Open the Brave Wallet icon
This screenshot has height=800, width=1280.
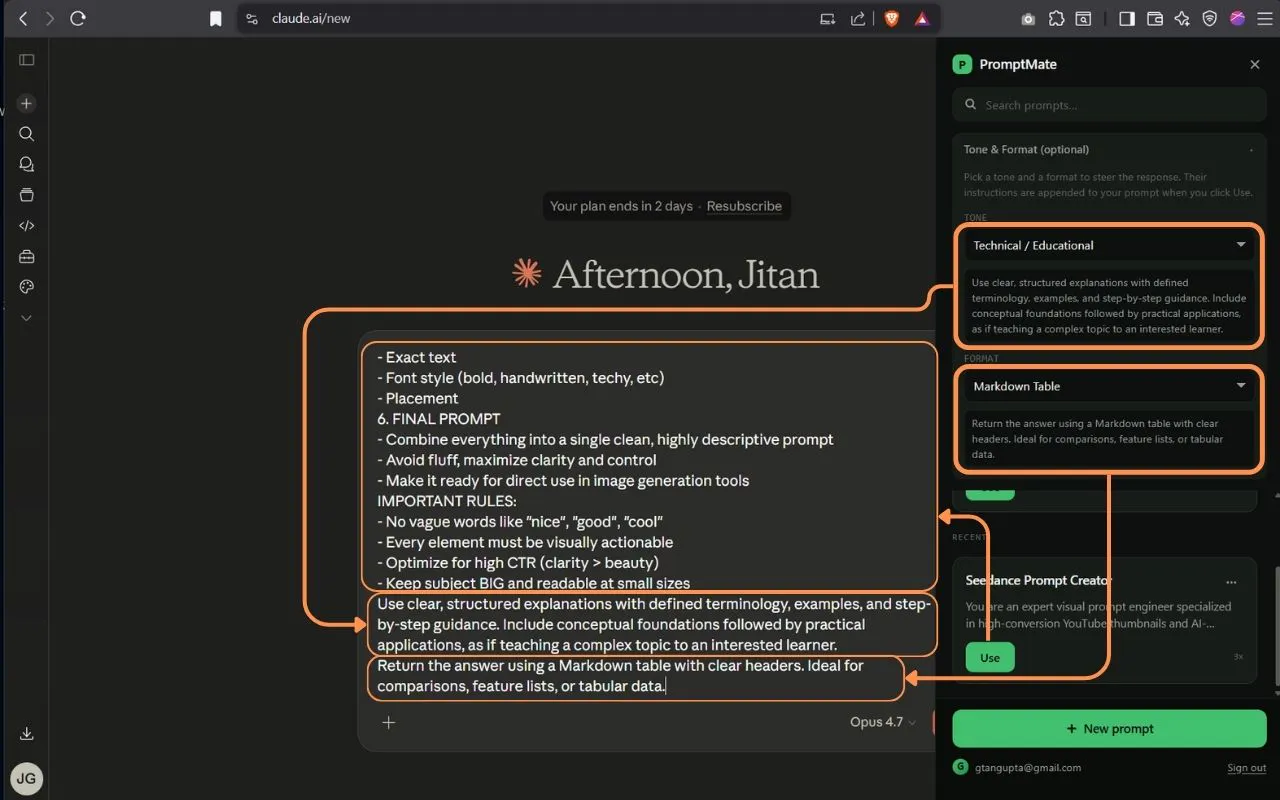click(x=1155, y=18)
